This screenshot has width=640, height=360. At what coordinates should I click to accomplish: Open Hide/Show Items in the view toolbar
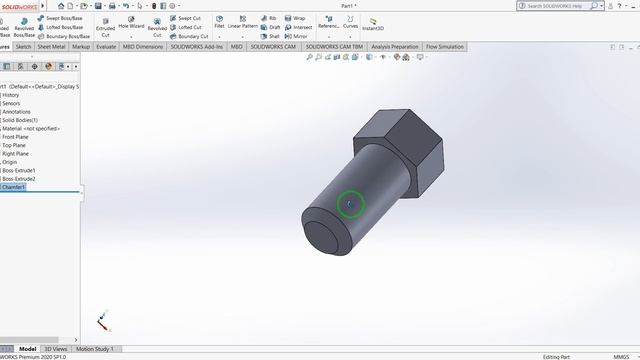383,57
